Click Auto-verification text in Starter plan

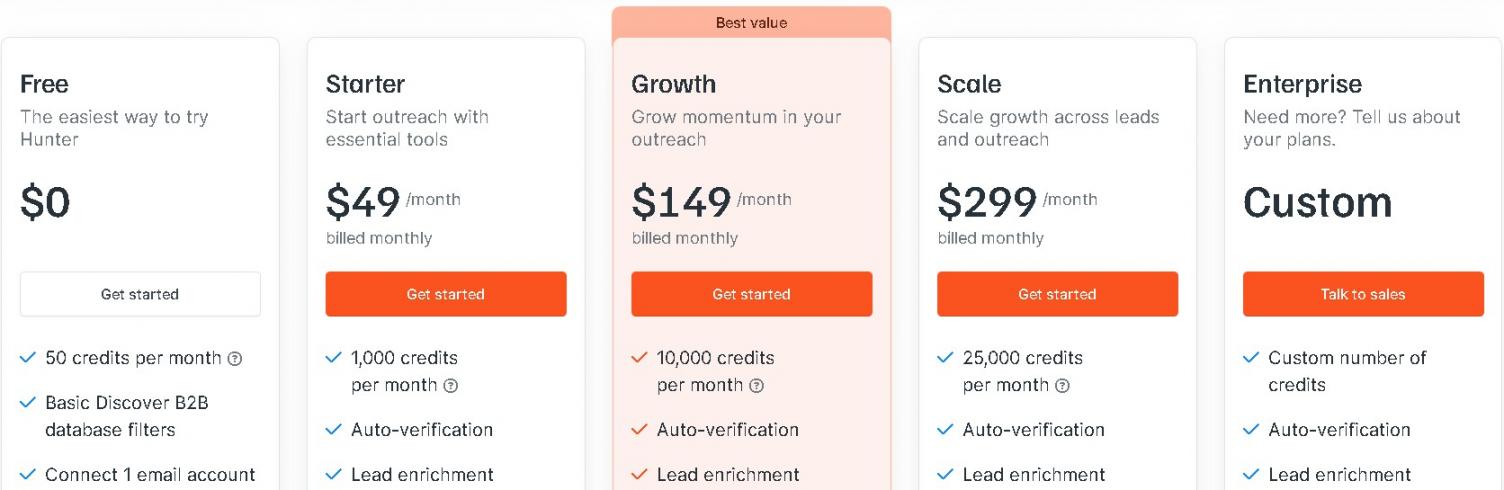coord(421,430)
